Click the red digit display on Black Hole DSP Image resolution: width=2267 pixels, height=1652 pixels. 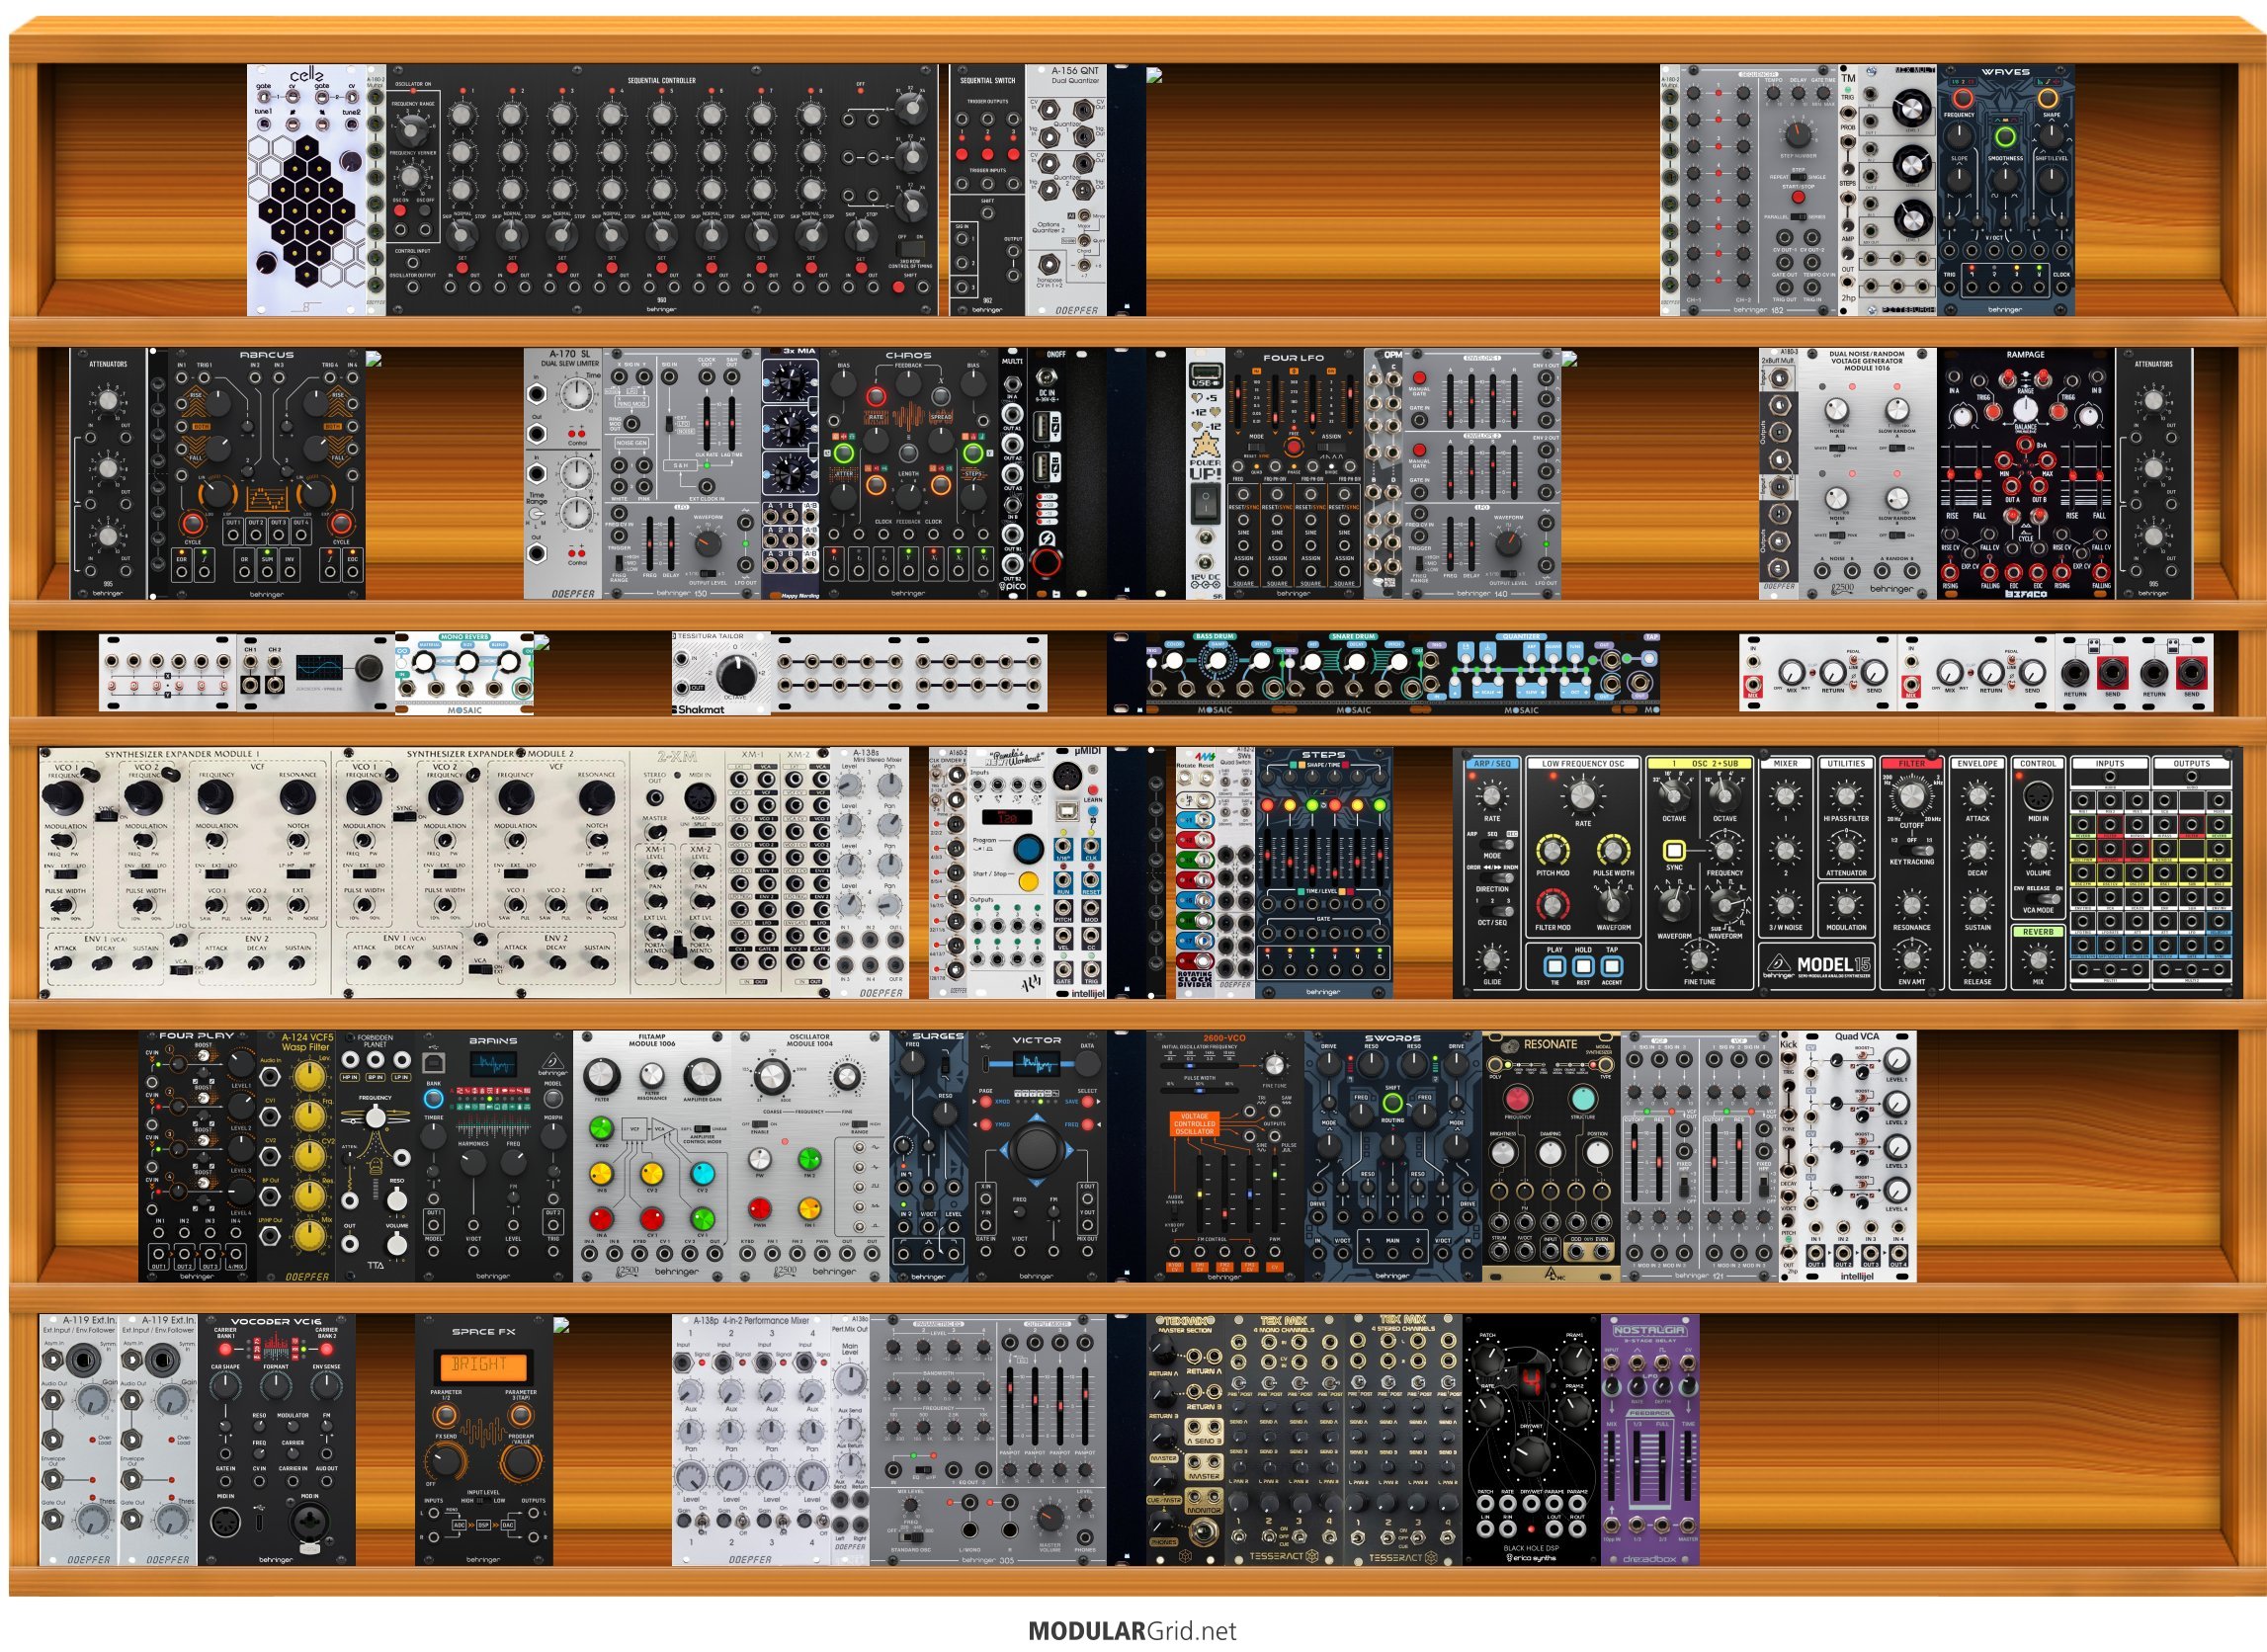[x=1531, y=1384]
